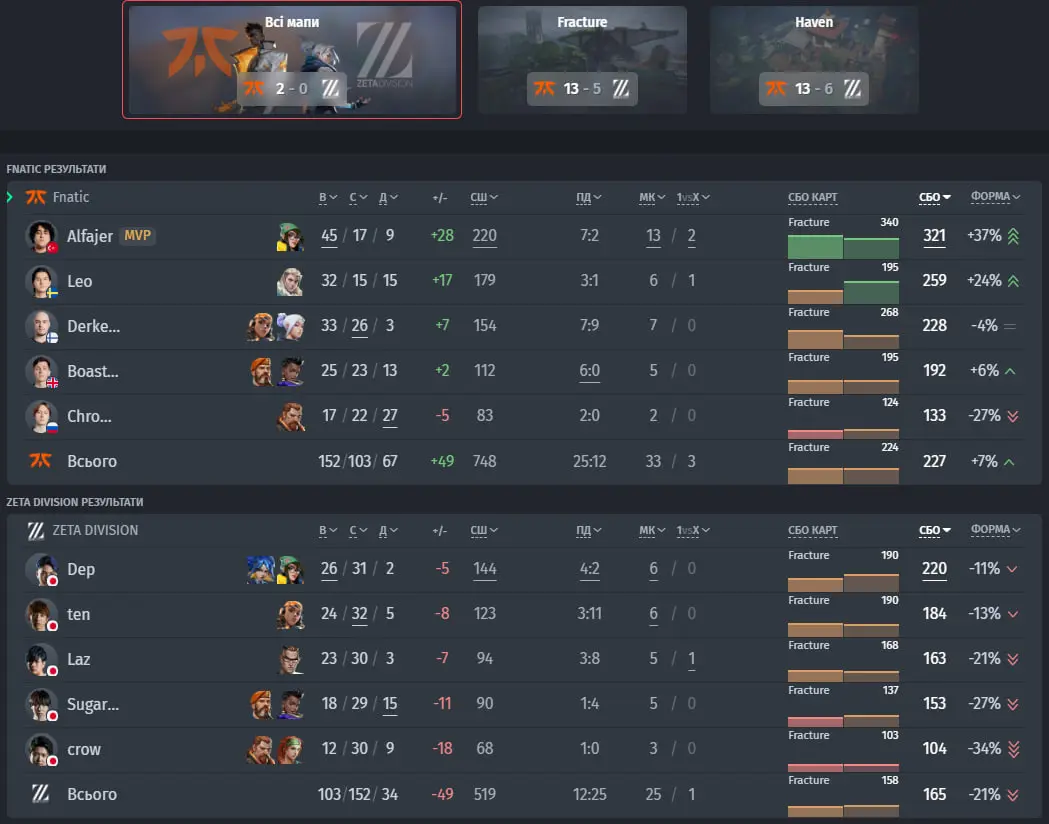Screen dimensions: 1049x824
Task: Click ZETA logo in Всього row
Action: click(x=40, y=793)
